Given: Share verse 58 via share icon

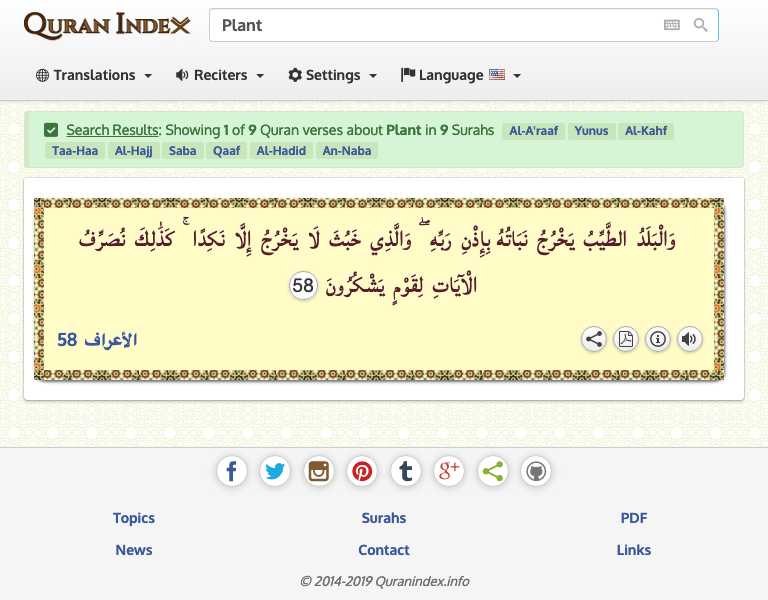Looking at the screenshot, I should pos(594,339).
